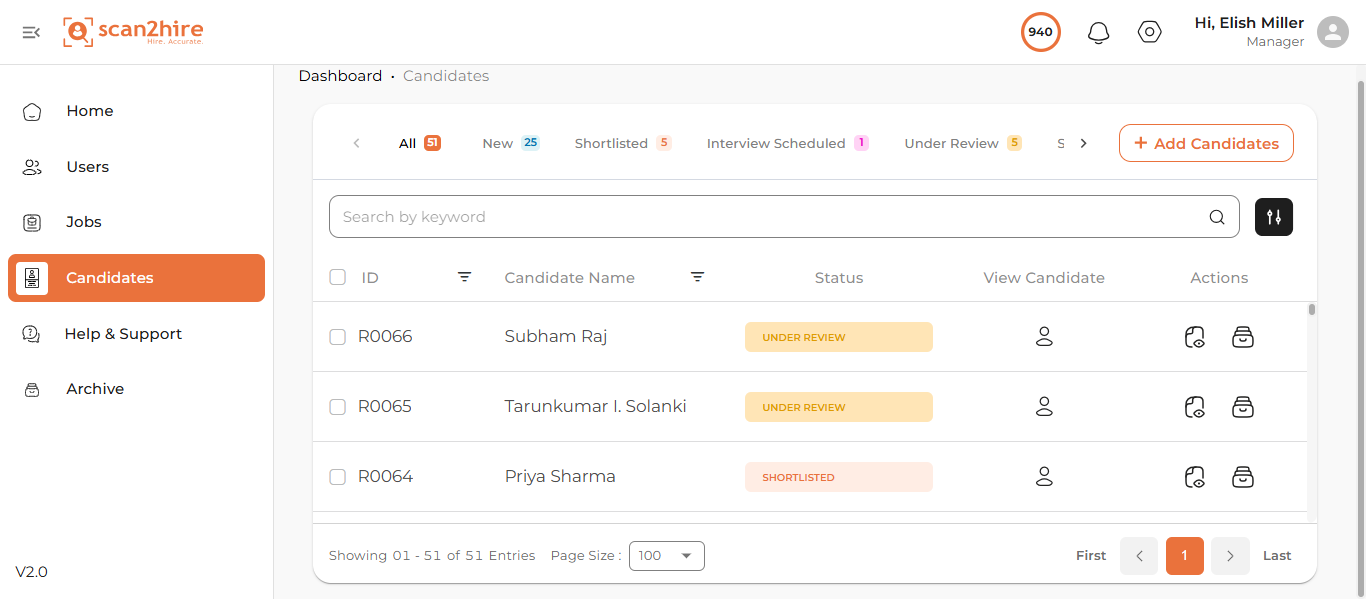
Task: Click Under Review status badge for Subham Raj
Action: click(839, 337)
